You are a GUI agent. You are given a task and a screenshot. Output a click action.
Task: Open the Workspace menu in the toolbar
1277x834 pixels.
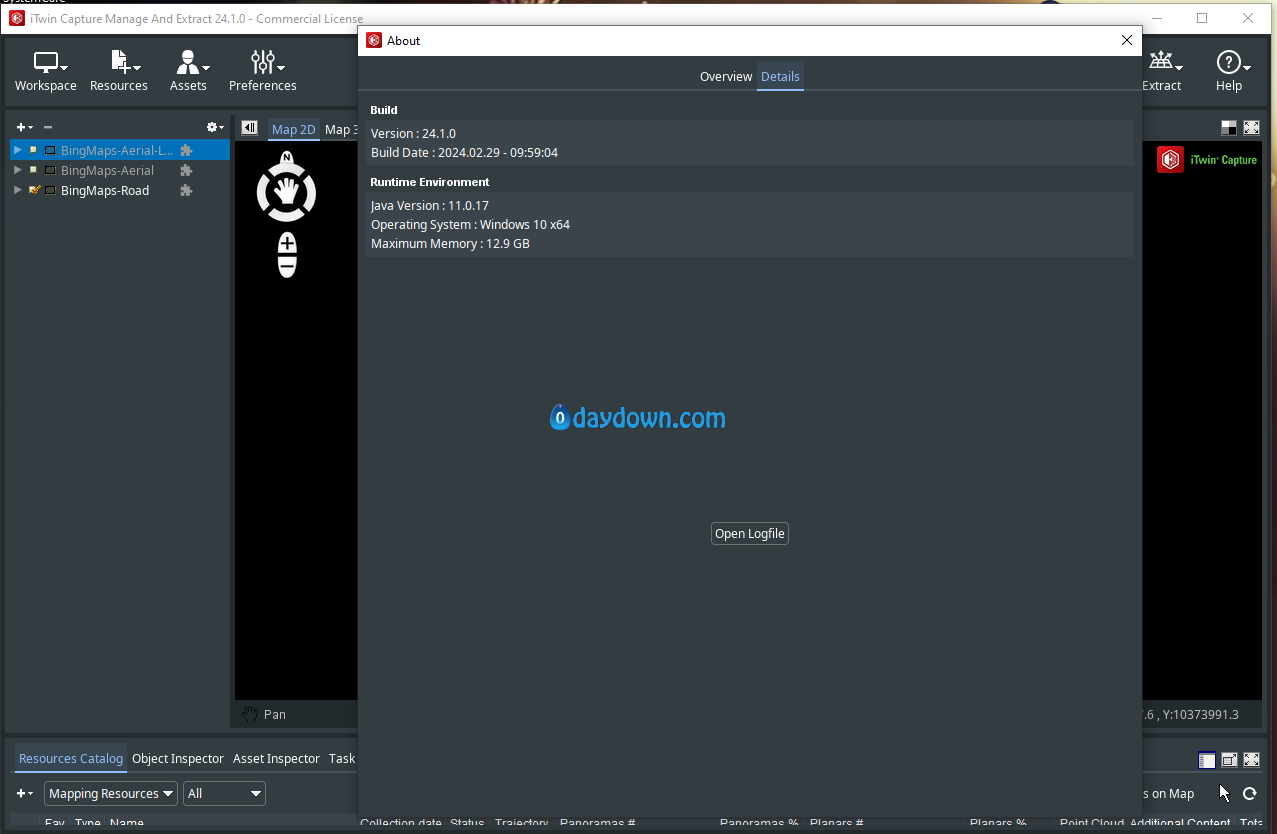[46, 71]
